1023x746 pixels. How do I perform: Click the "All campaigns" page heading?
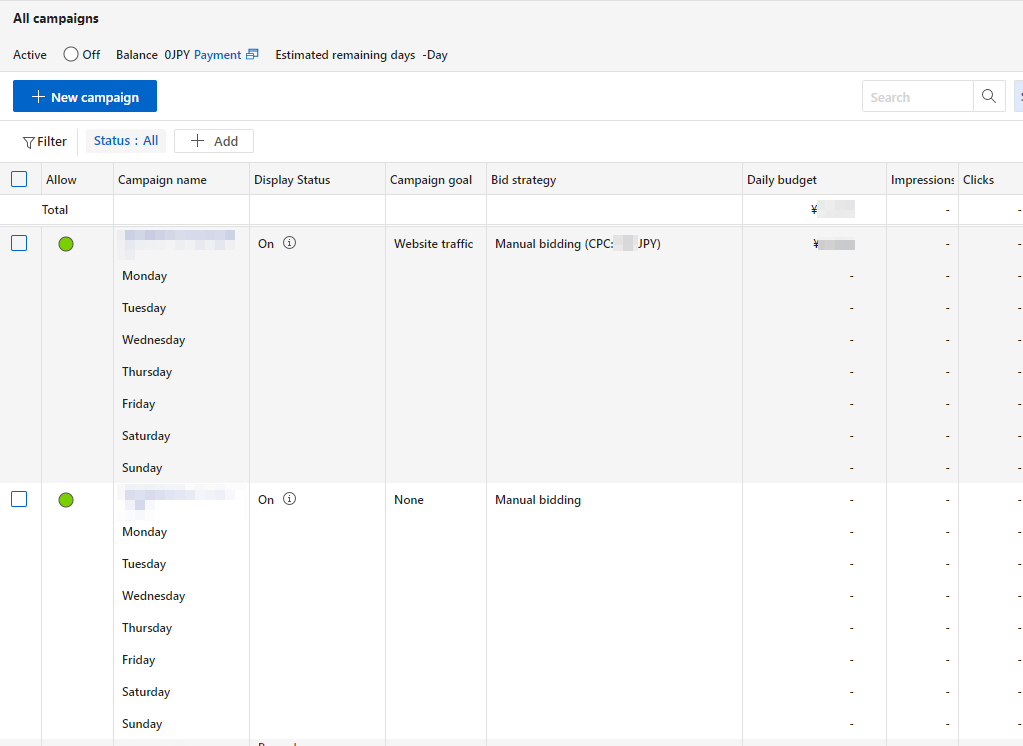[x=56, y=18]
